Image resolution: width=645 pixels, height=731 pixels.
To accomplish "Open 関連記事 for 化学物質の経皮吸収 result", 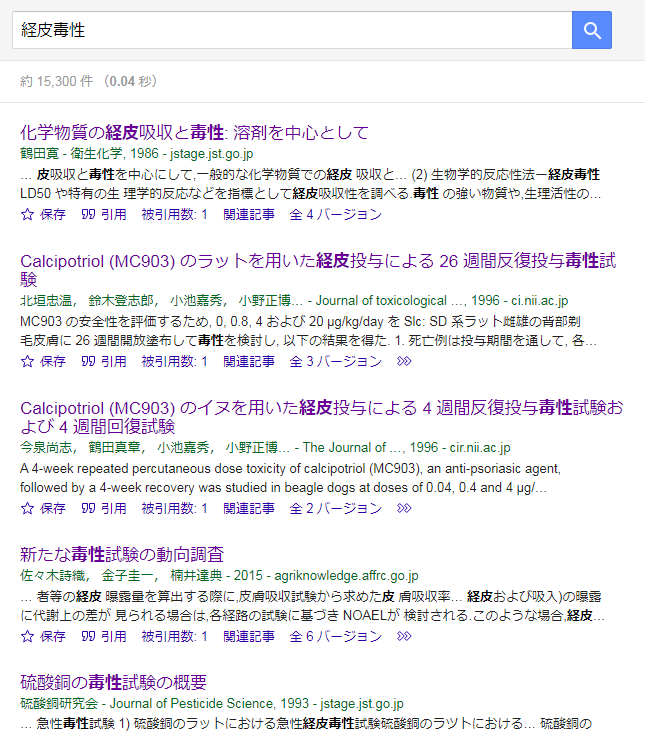I will [x=249, y=214].
